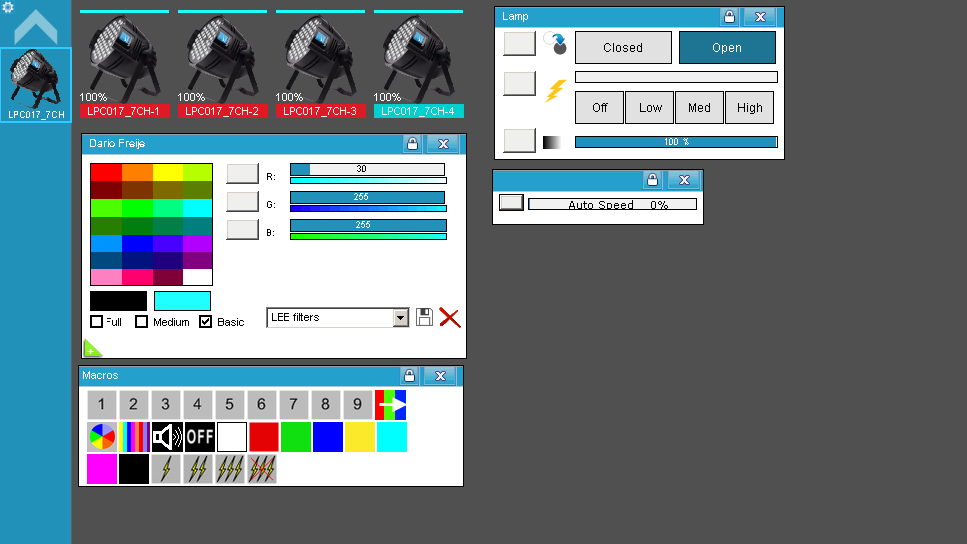Click the OFF macro icon
The image size is (967, 544).
(199, 437)
